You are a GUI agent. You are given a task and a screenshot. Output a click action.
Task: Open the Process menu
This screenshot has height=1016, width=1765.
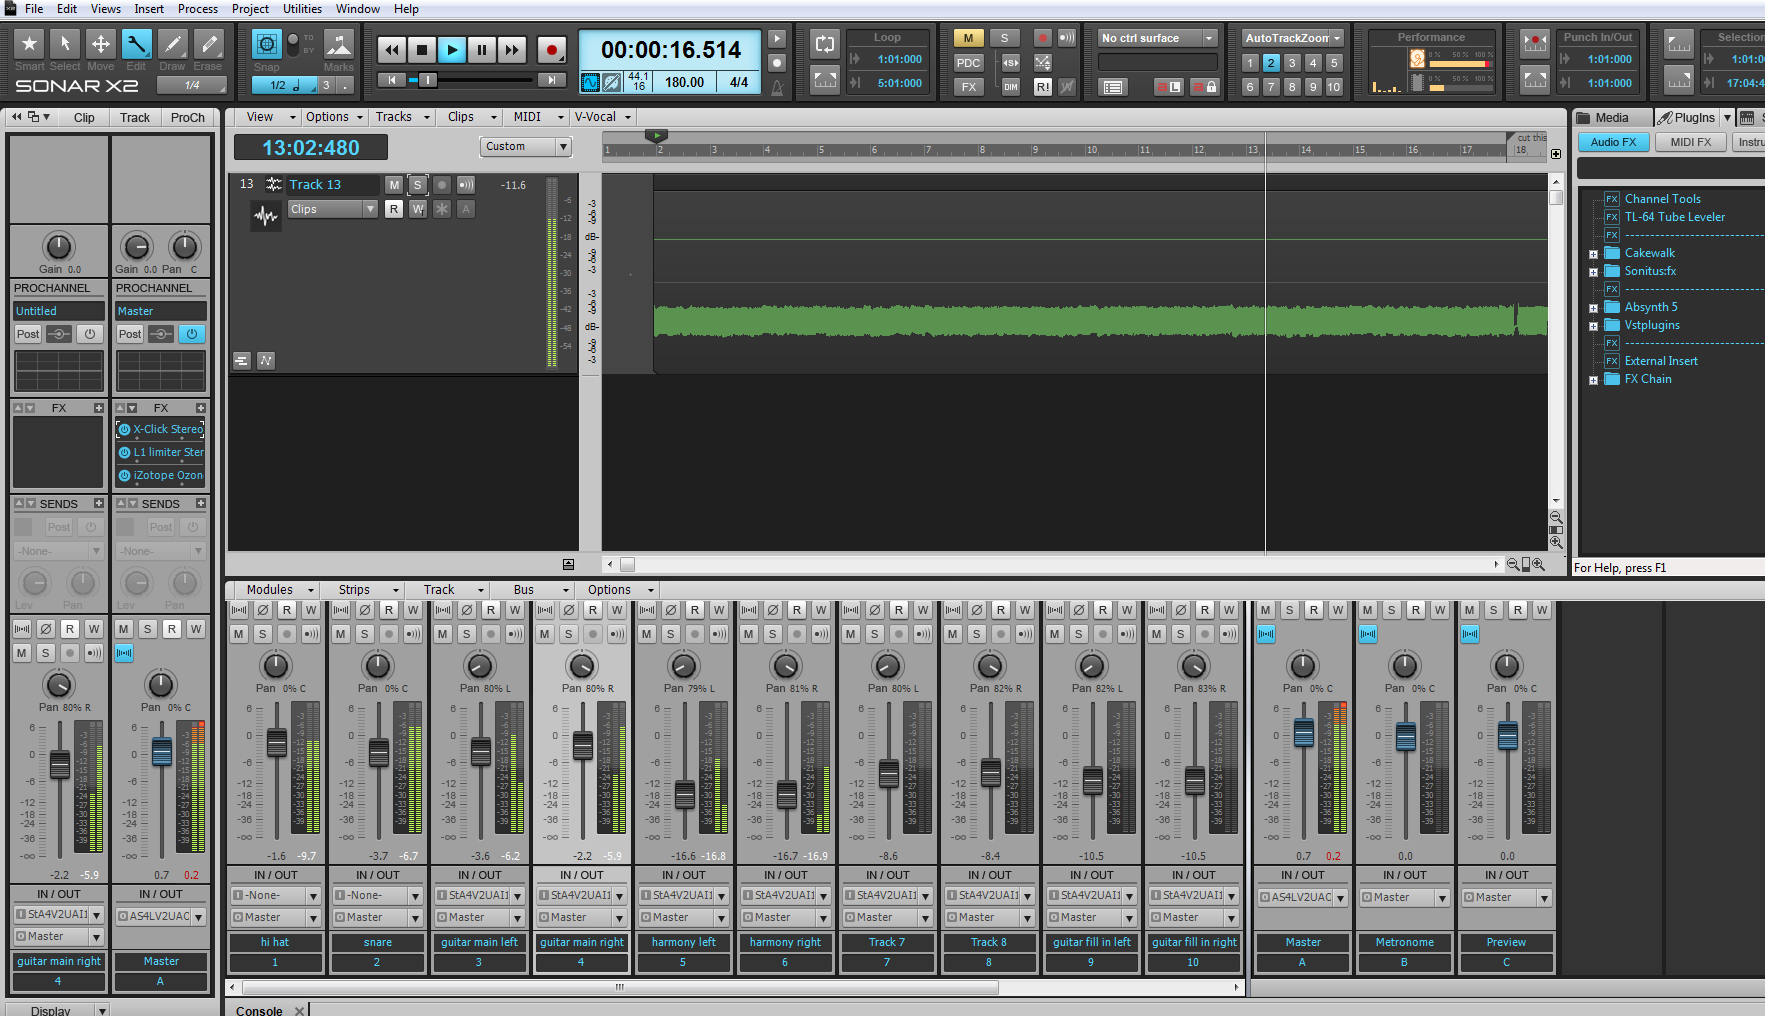click(x=197, y=9)
